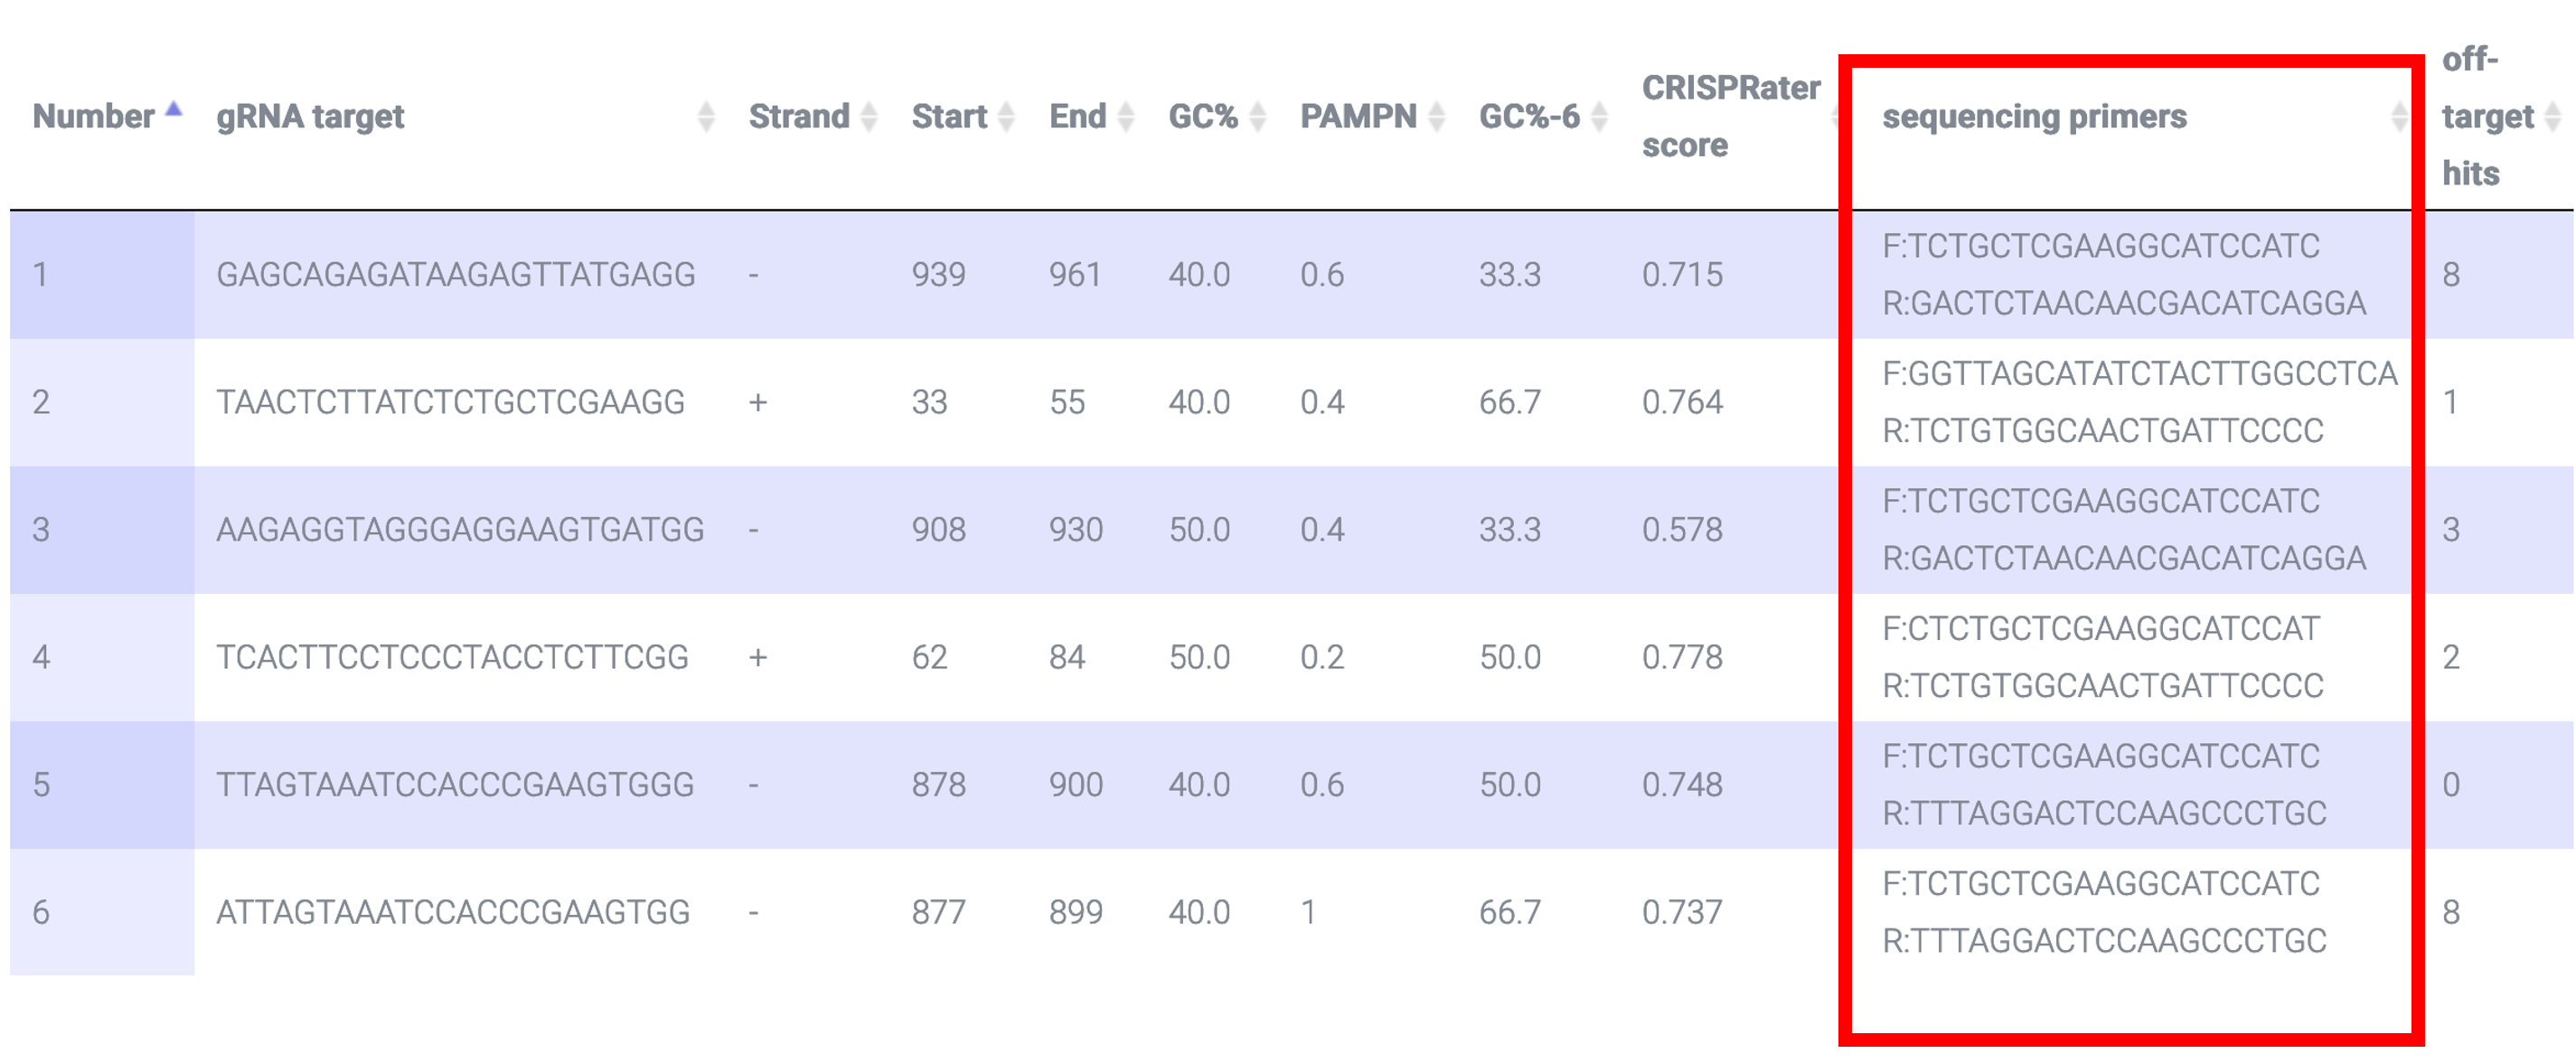Select gRNA AAGAGGTAGGGAGGAAGTGATGG in row 3
This screenshot has height=1063, width=2576.
(460, 530)
